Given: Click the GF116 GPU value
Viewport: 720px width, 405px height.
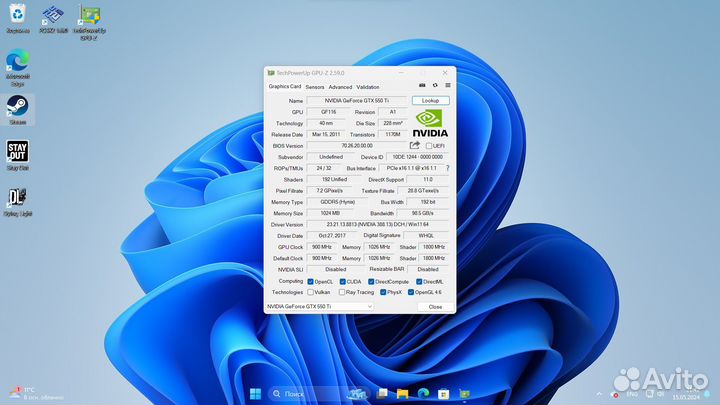Looking at the screenshot, I should pos(328,112).
